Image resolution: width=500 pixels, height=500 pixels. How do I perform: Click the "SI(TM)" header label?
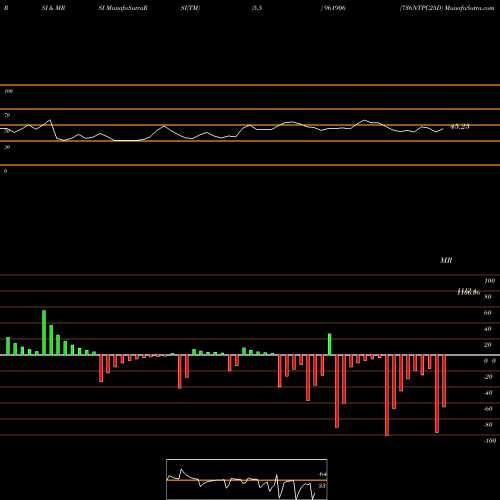pyautogui.click(x=190, y=8)
